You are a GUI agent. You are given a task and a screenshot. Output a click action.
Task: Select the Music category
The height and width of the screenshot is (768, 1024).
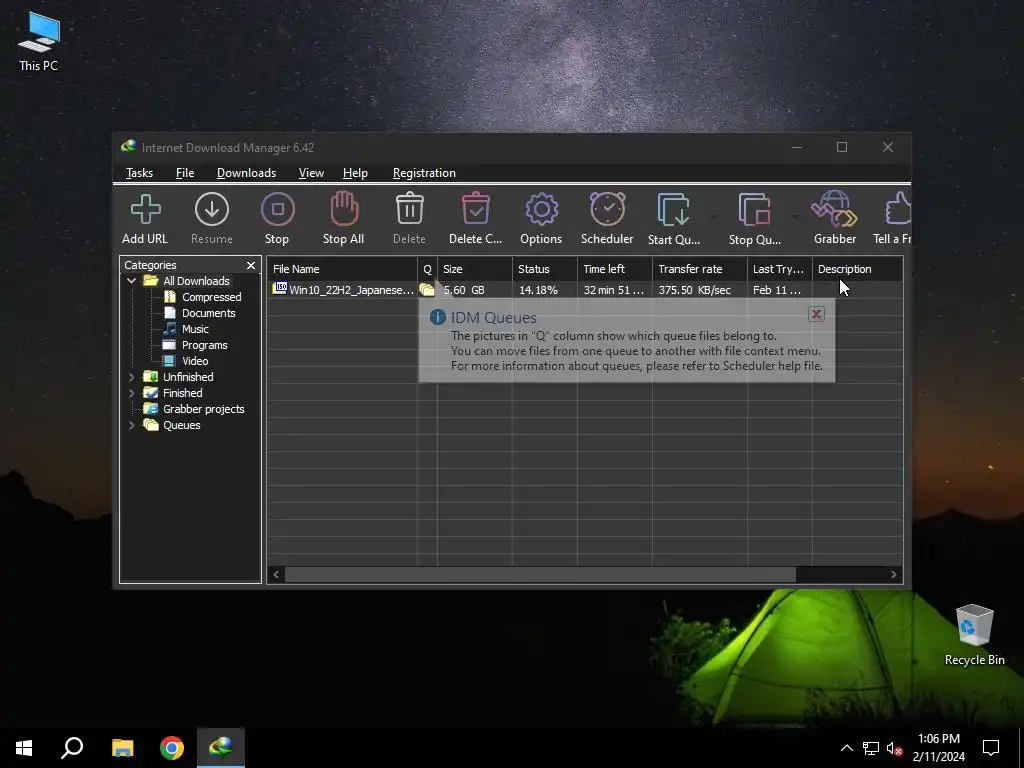point(195,329)
